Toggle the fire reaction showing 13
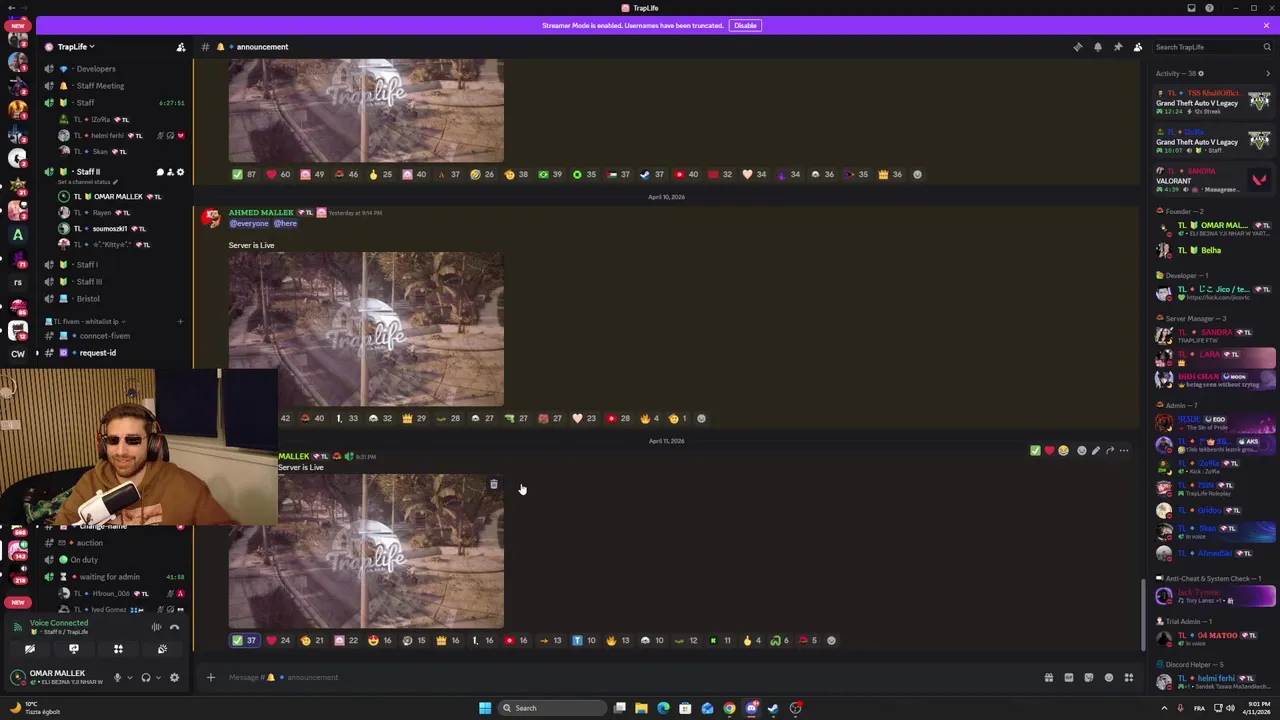This screenshot has height=720, width=1280. click(x=618, y=640)
